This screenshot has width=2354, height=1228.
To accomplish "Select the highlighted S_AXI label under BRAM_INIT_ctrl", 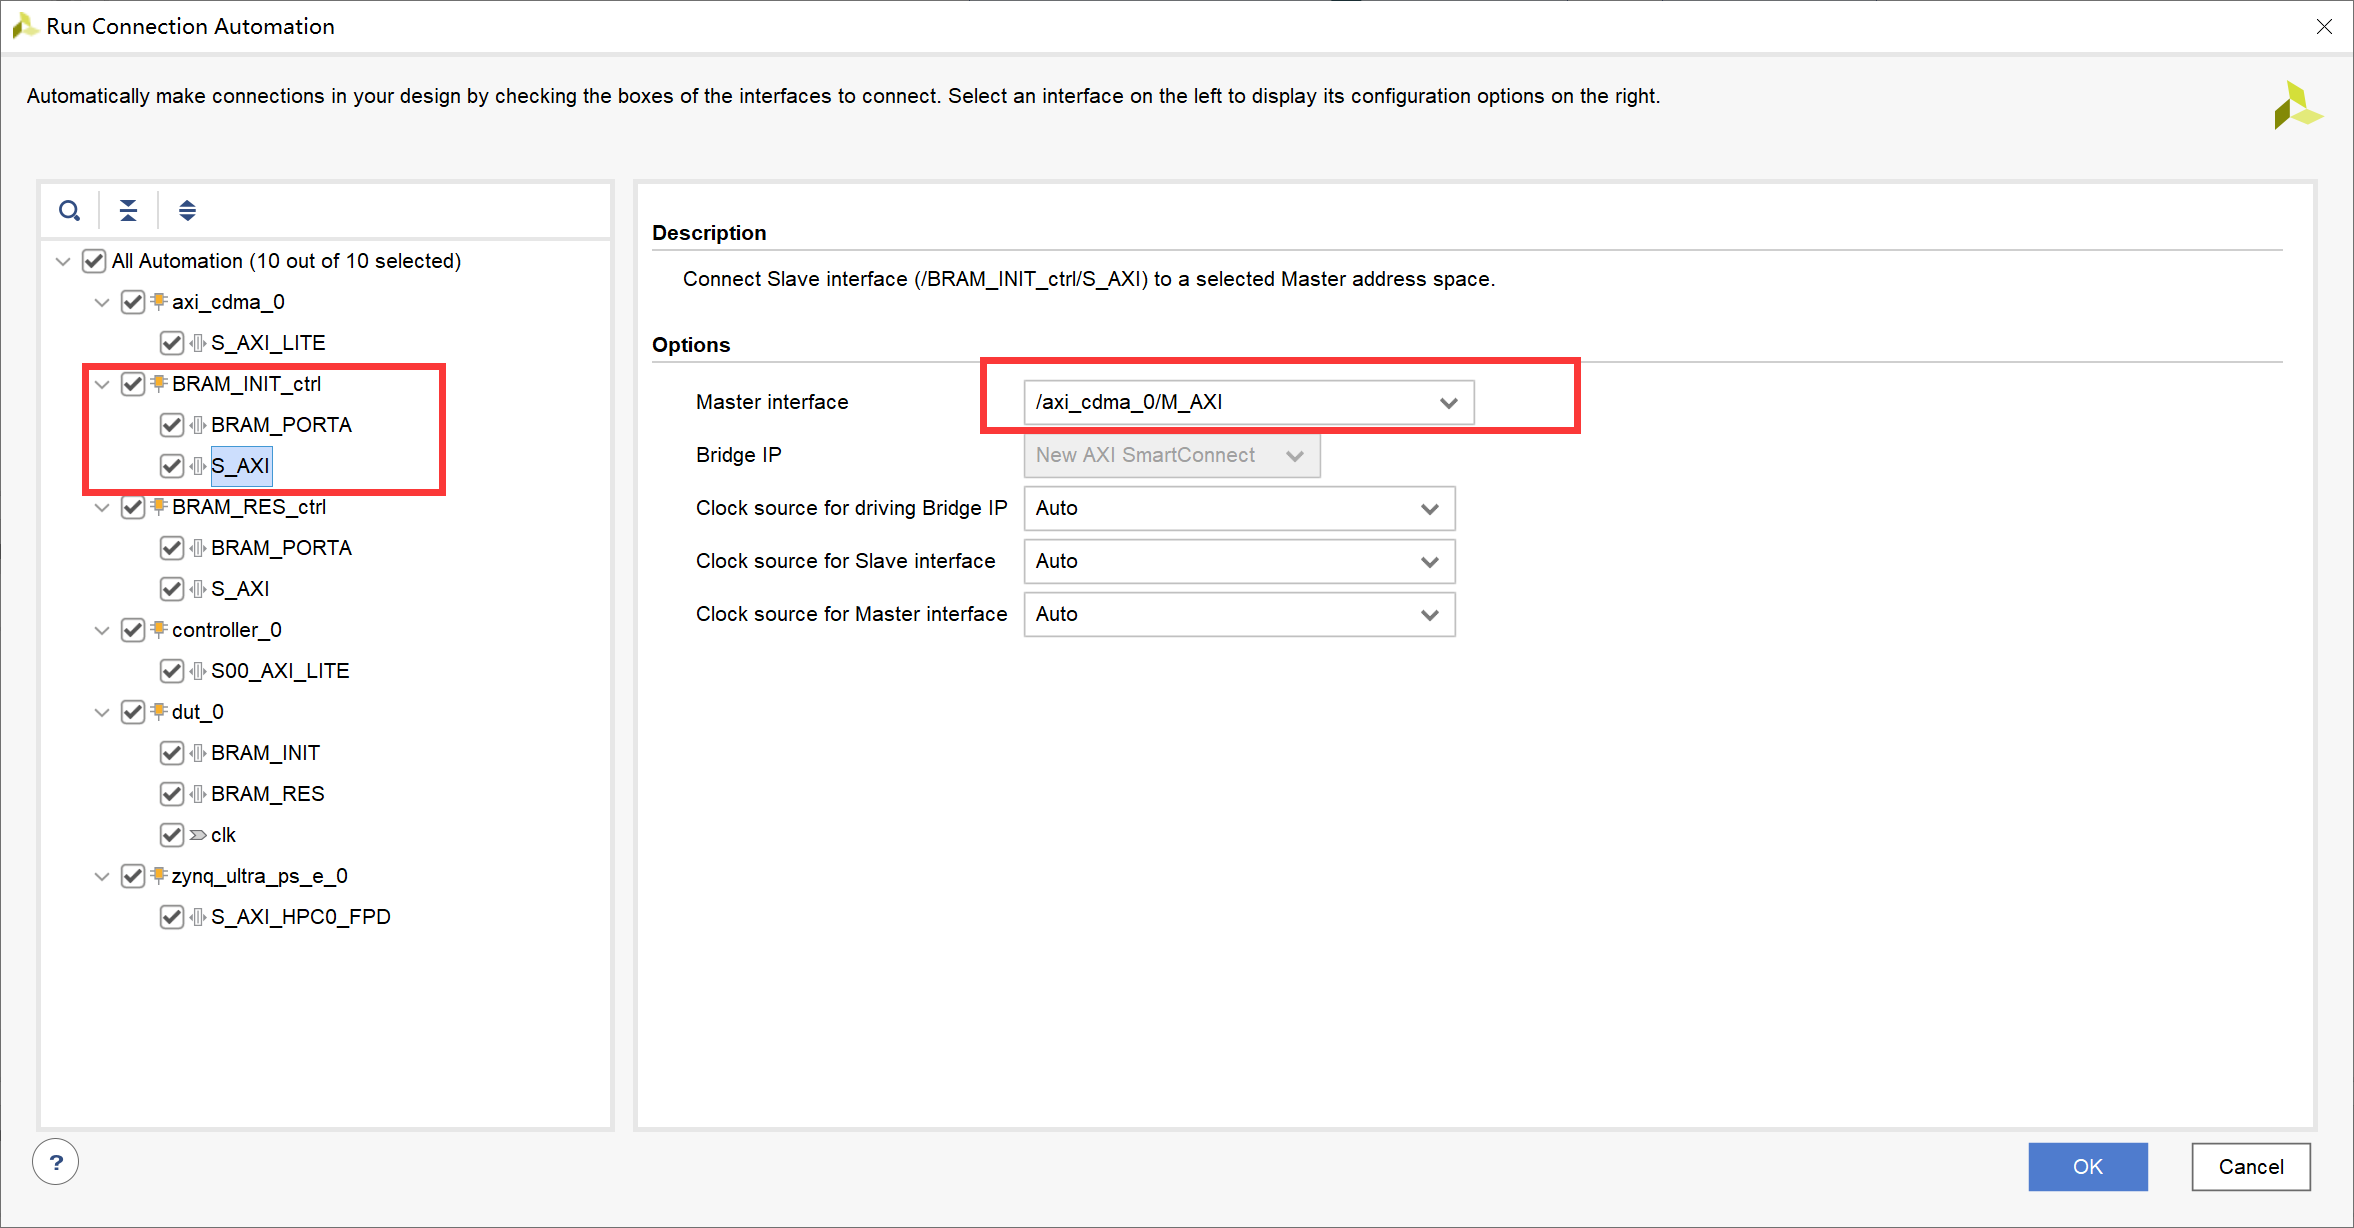I will coord(241,466).
